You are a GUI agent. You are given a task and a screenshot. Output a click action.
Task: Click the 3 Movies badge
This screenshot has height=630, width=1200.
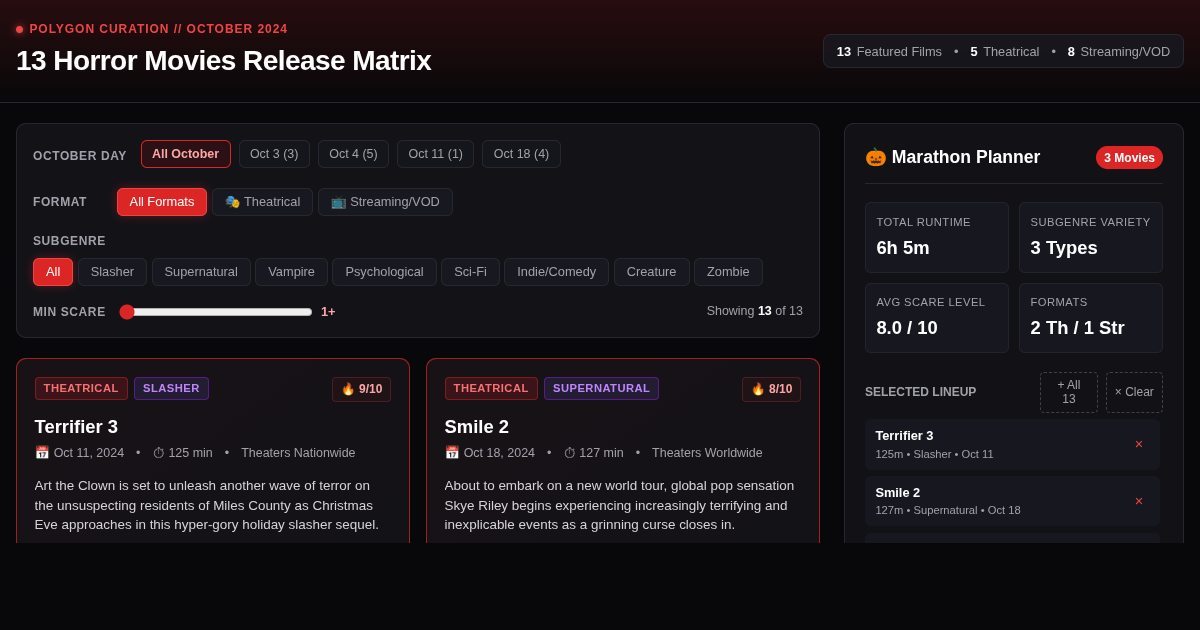pyautogui.click(x=1129, y=158)
